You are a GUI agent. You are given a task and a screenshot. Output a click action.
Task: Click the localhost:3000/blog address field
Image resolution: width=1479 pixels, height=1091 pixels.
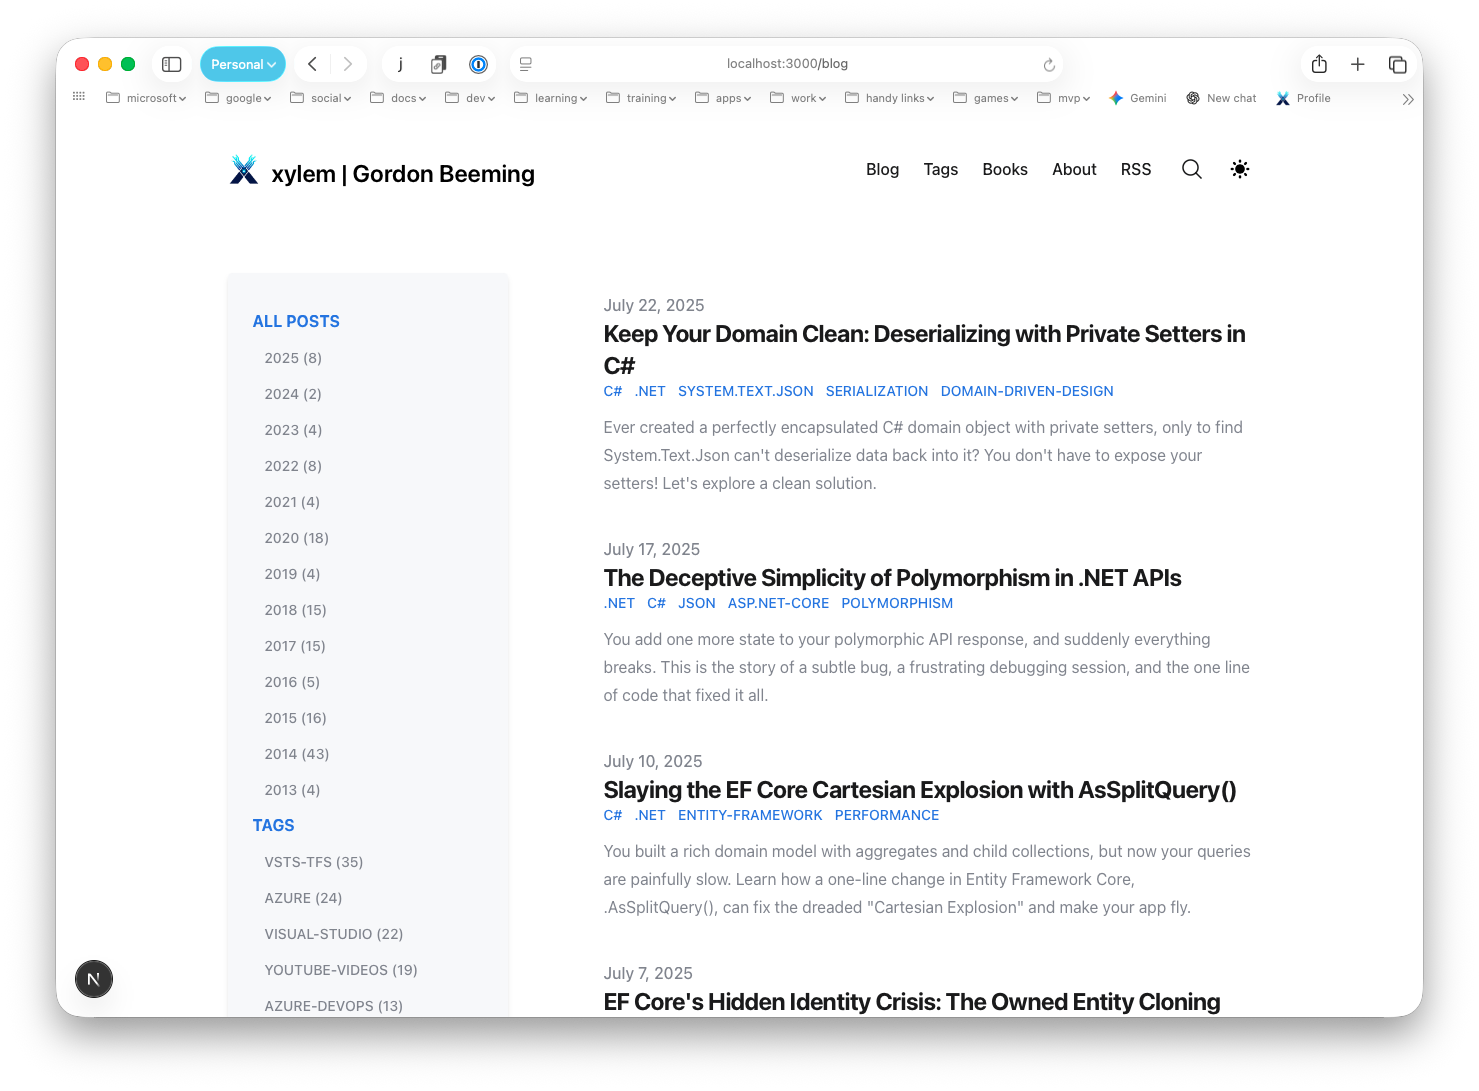click(x=787, y=64)
